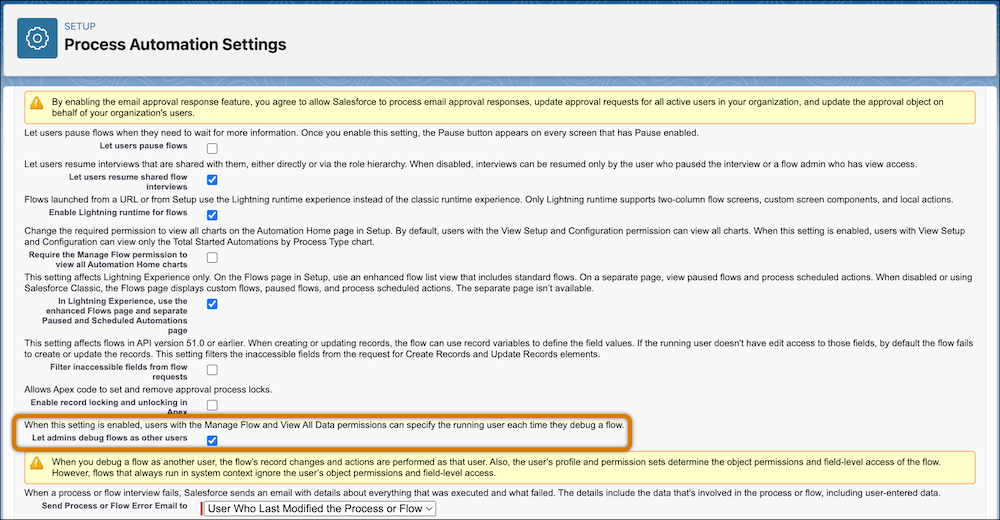Click the Enable Lightning runtime for flows label
1000x520 pixels.
[118, 212]
